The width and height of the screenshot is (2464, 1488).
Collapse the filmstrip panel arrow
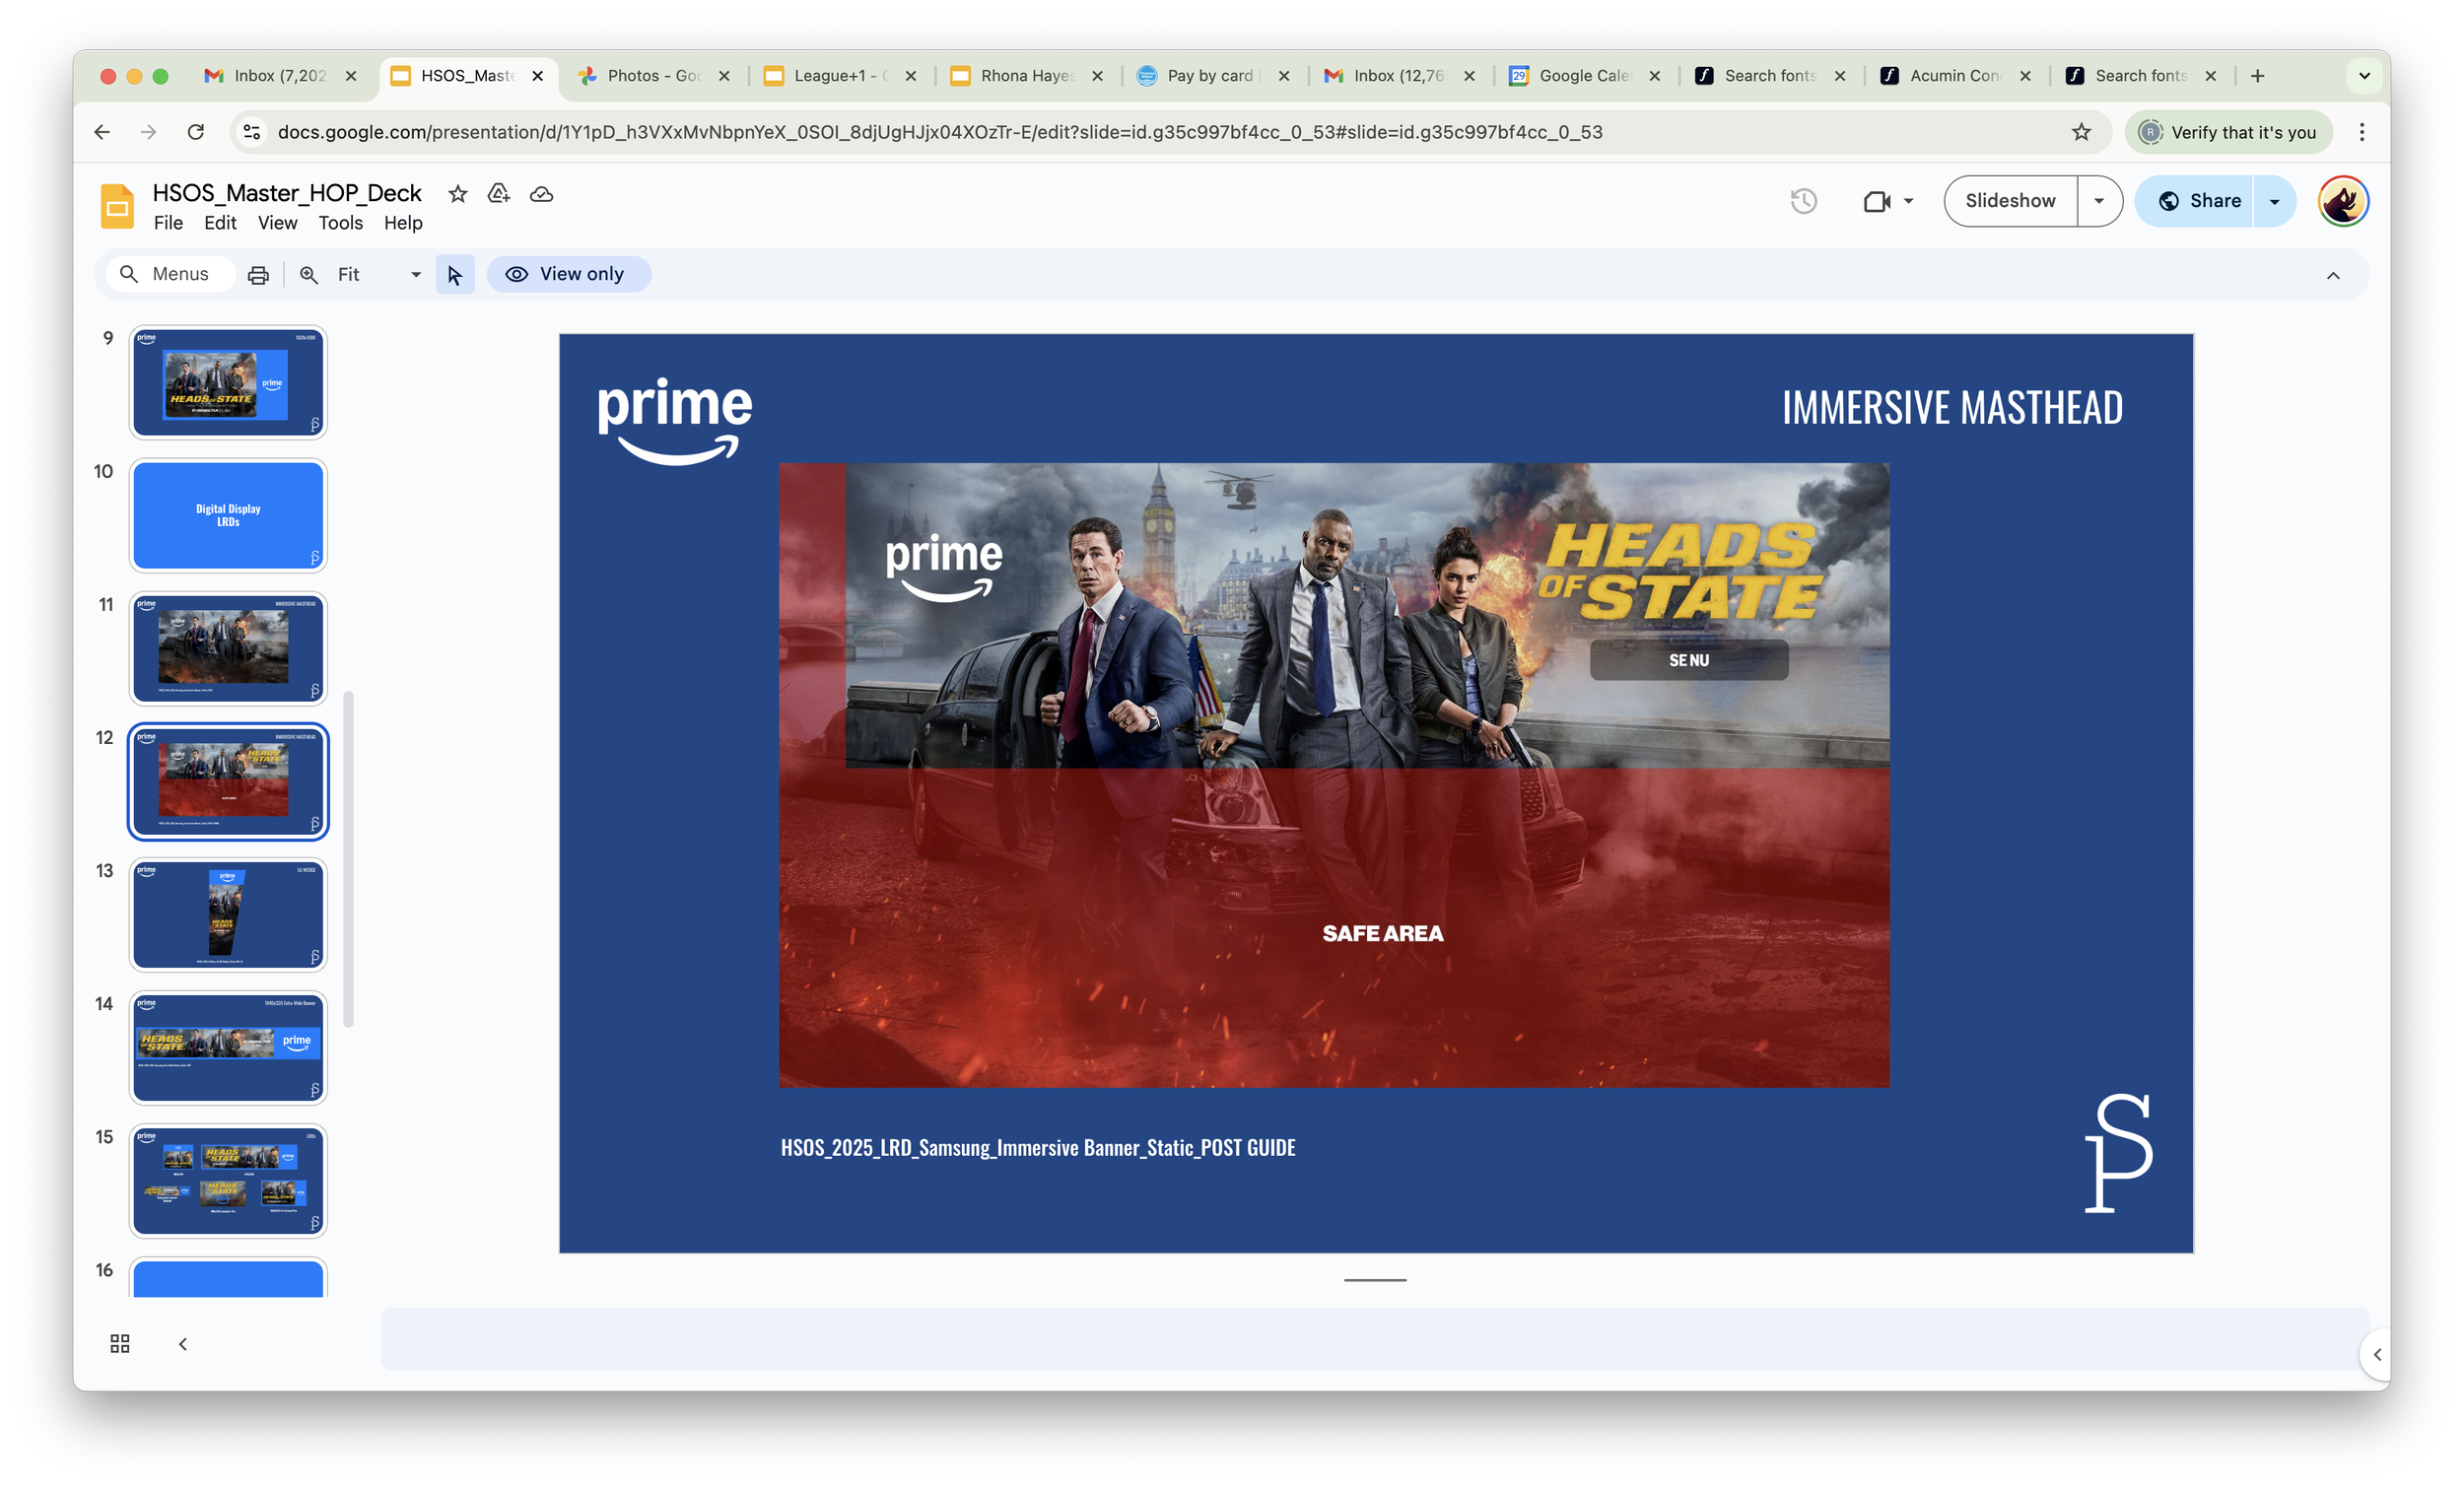(x=183, y=1343)
